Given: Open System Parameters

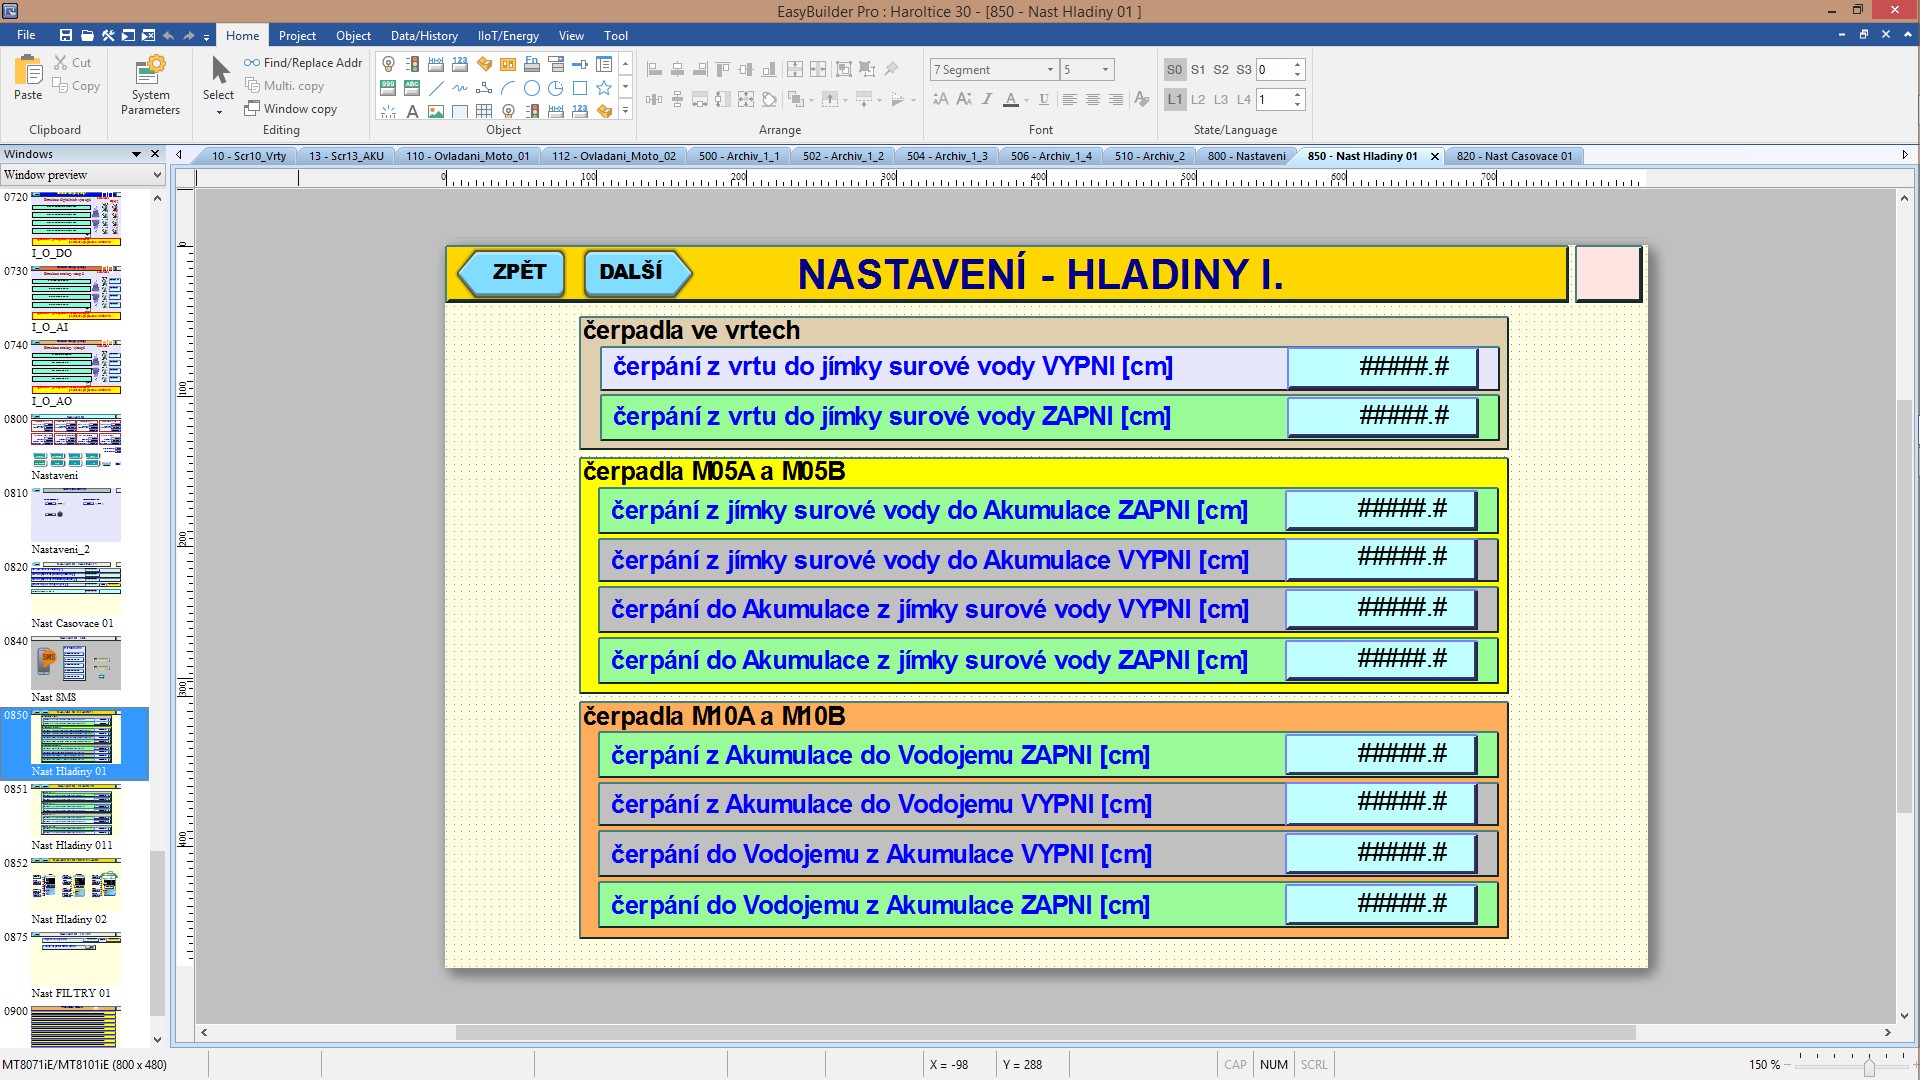Looking at the screenshot, I should (150, 85).
